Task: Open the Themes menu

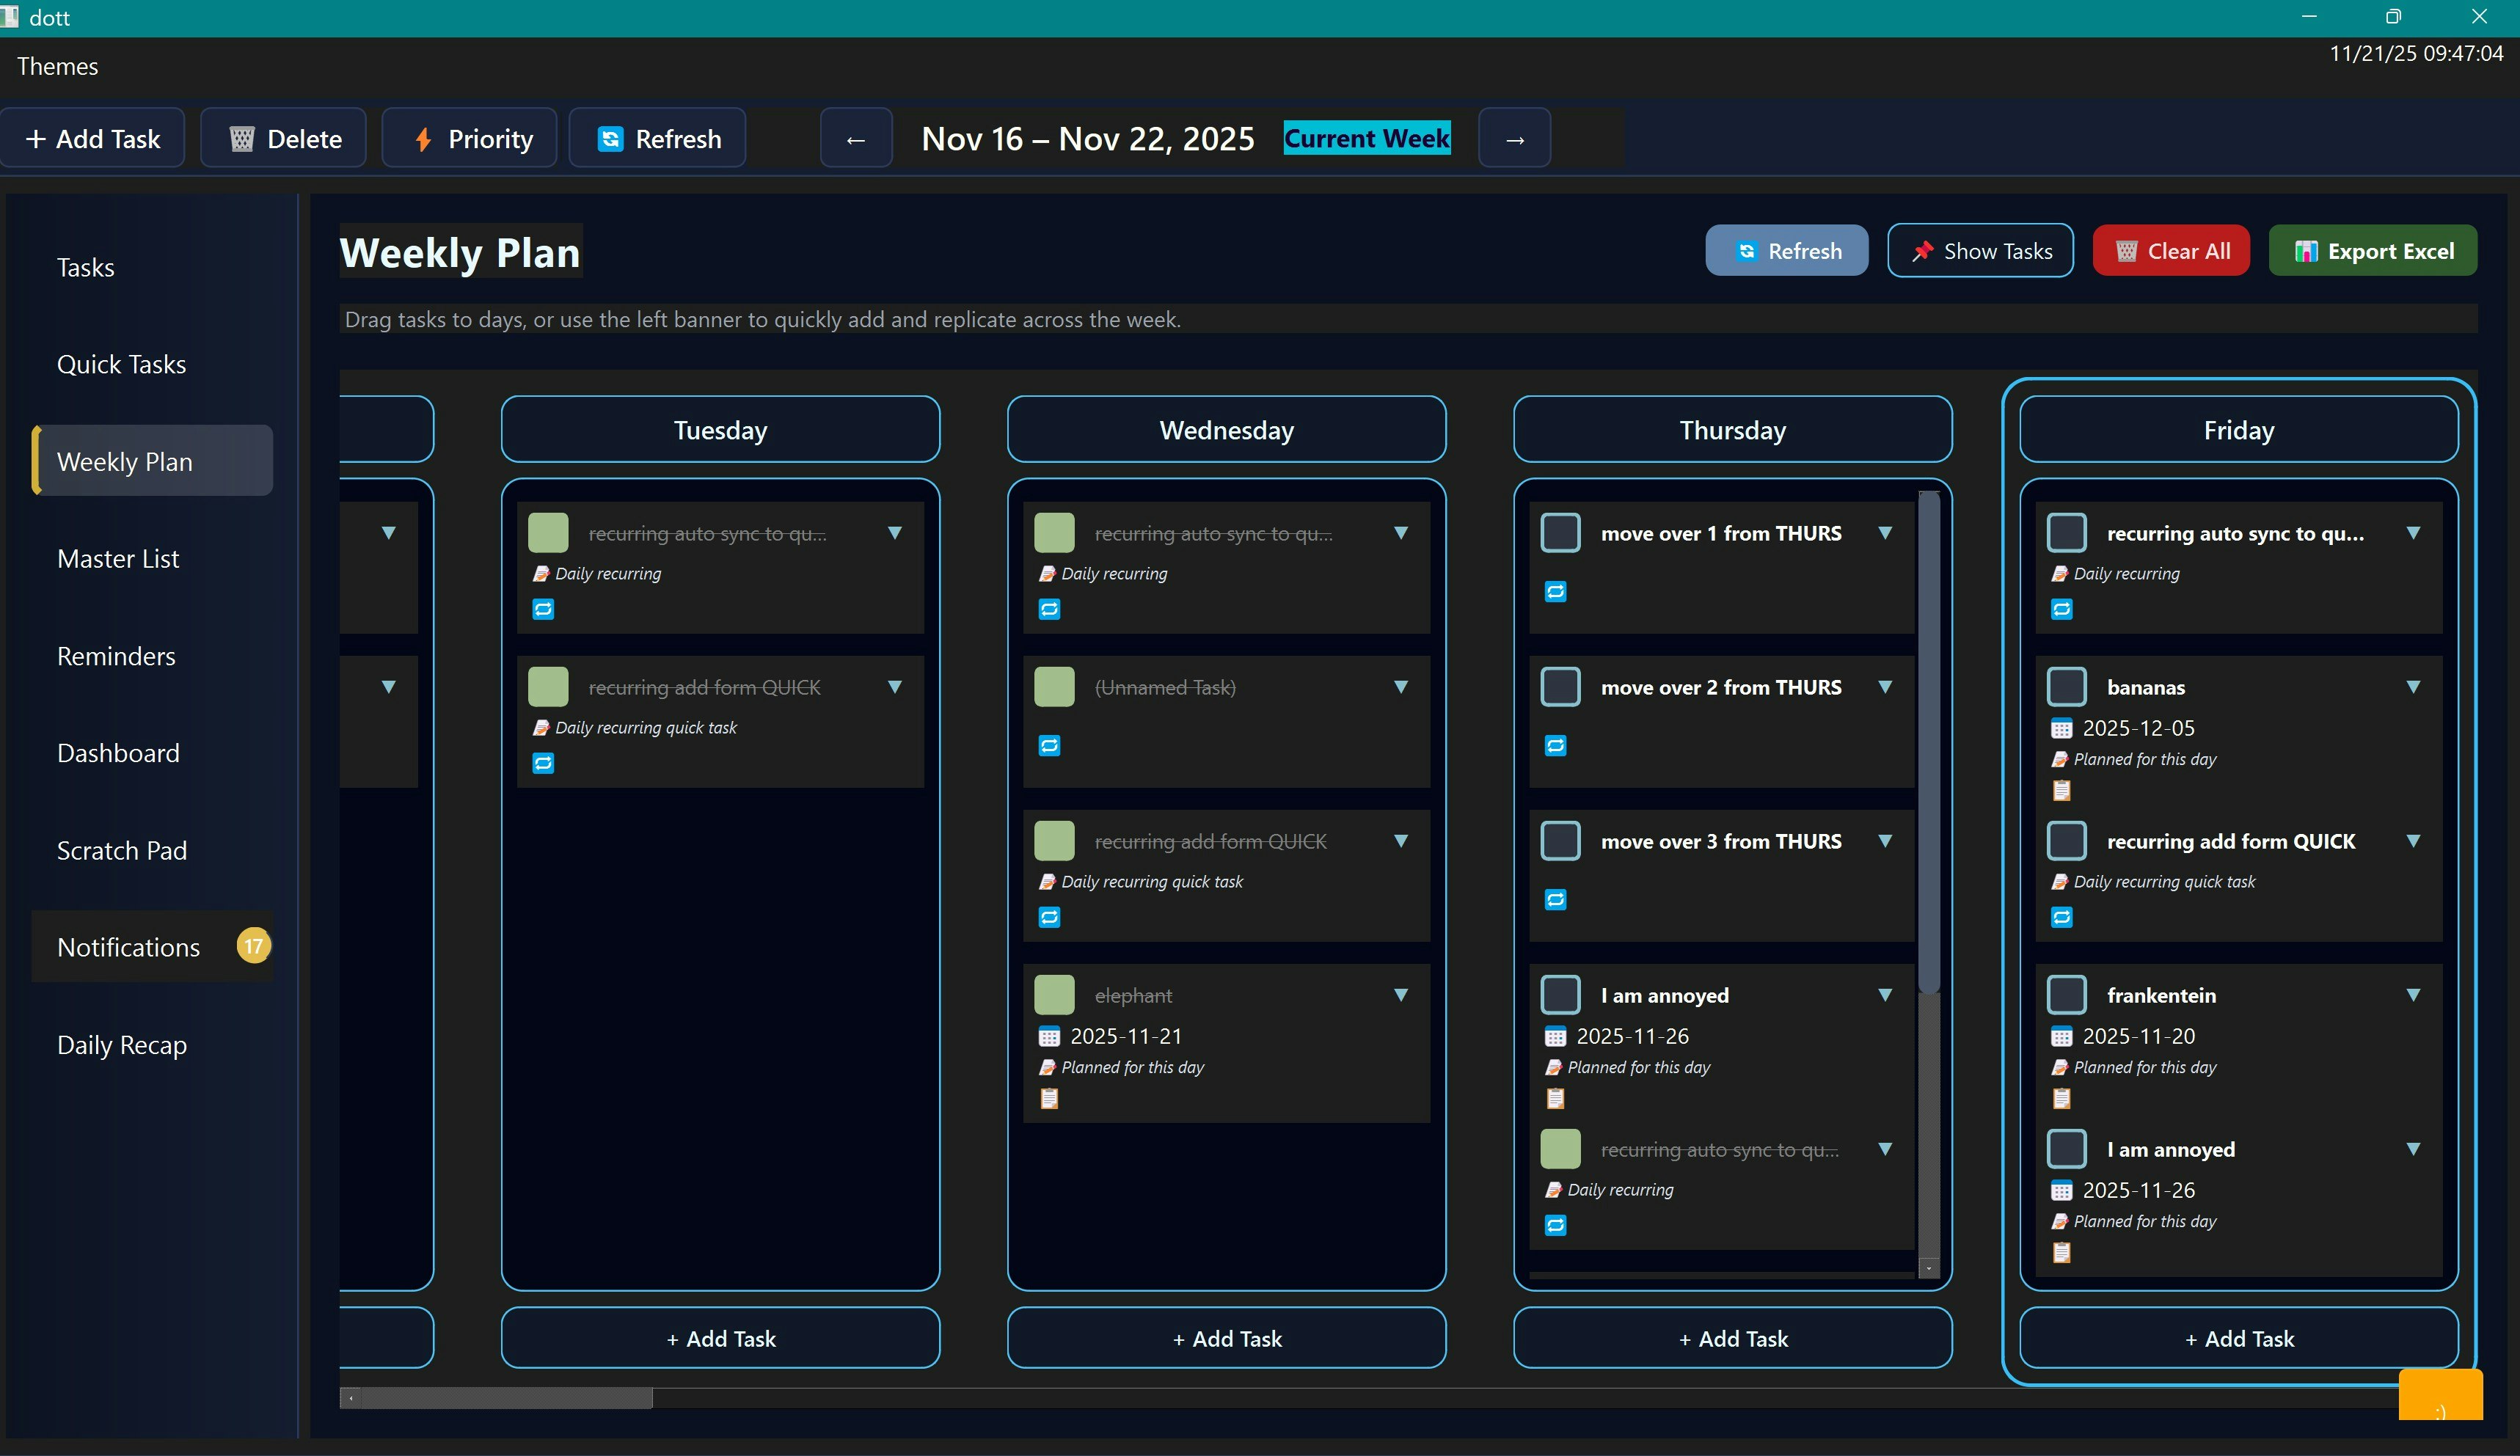Action: 57,66
